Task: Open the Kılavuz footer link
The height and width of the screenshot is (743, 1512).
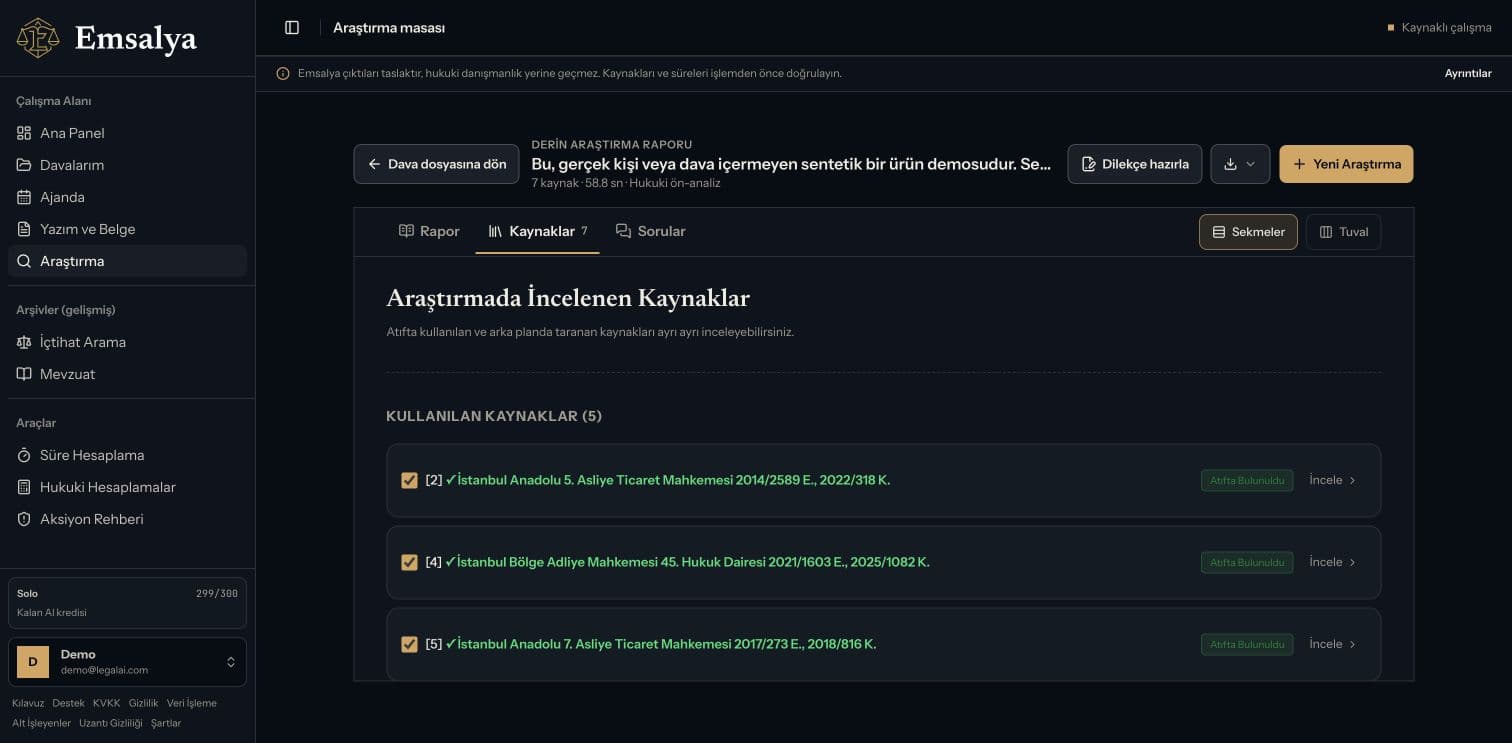Action: [x=28, y=703]
